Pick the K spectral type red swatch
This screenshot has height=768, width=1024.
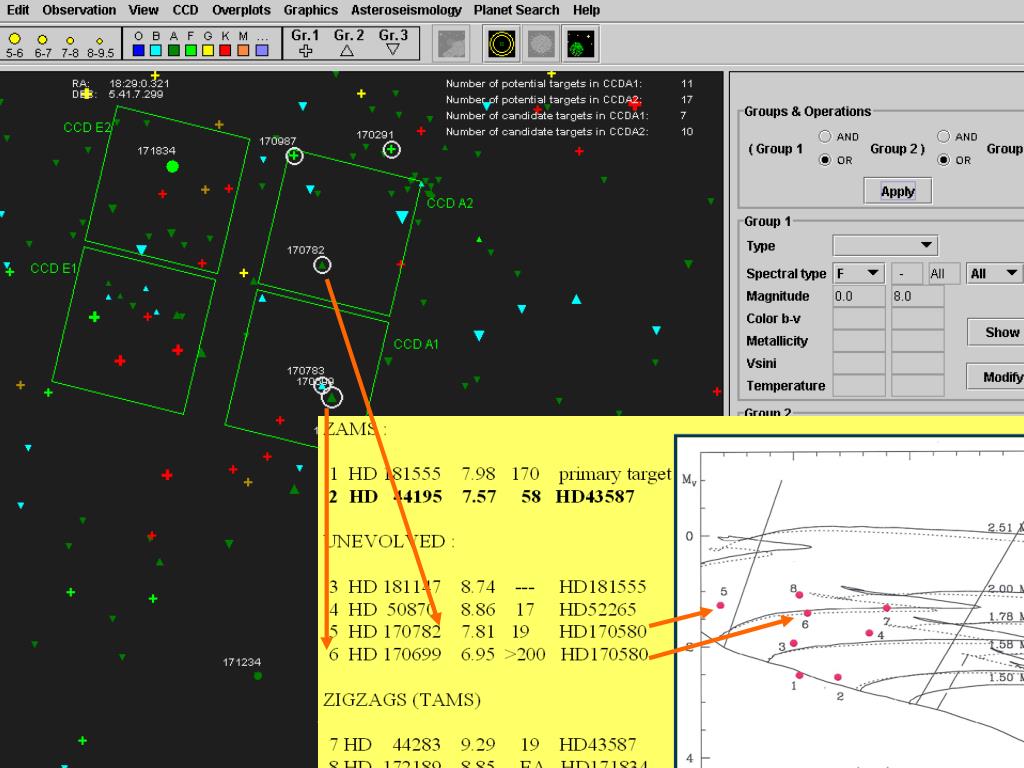[225, 50]
